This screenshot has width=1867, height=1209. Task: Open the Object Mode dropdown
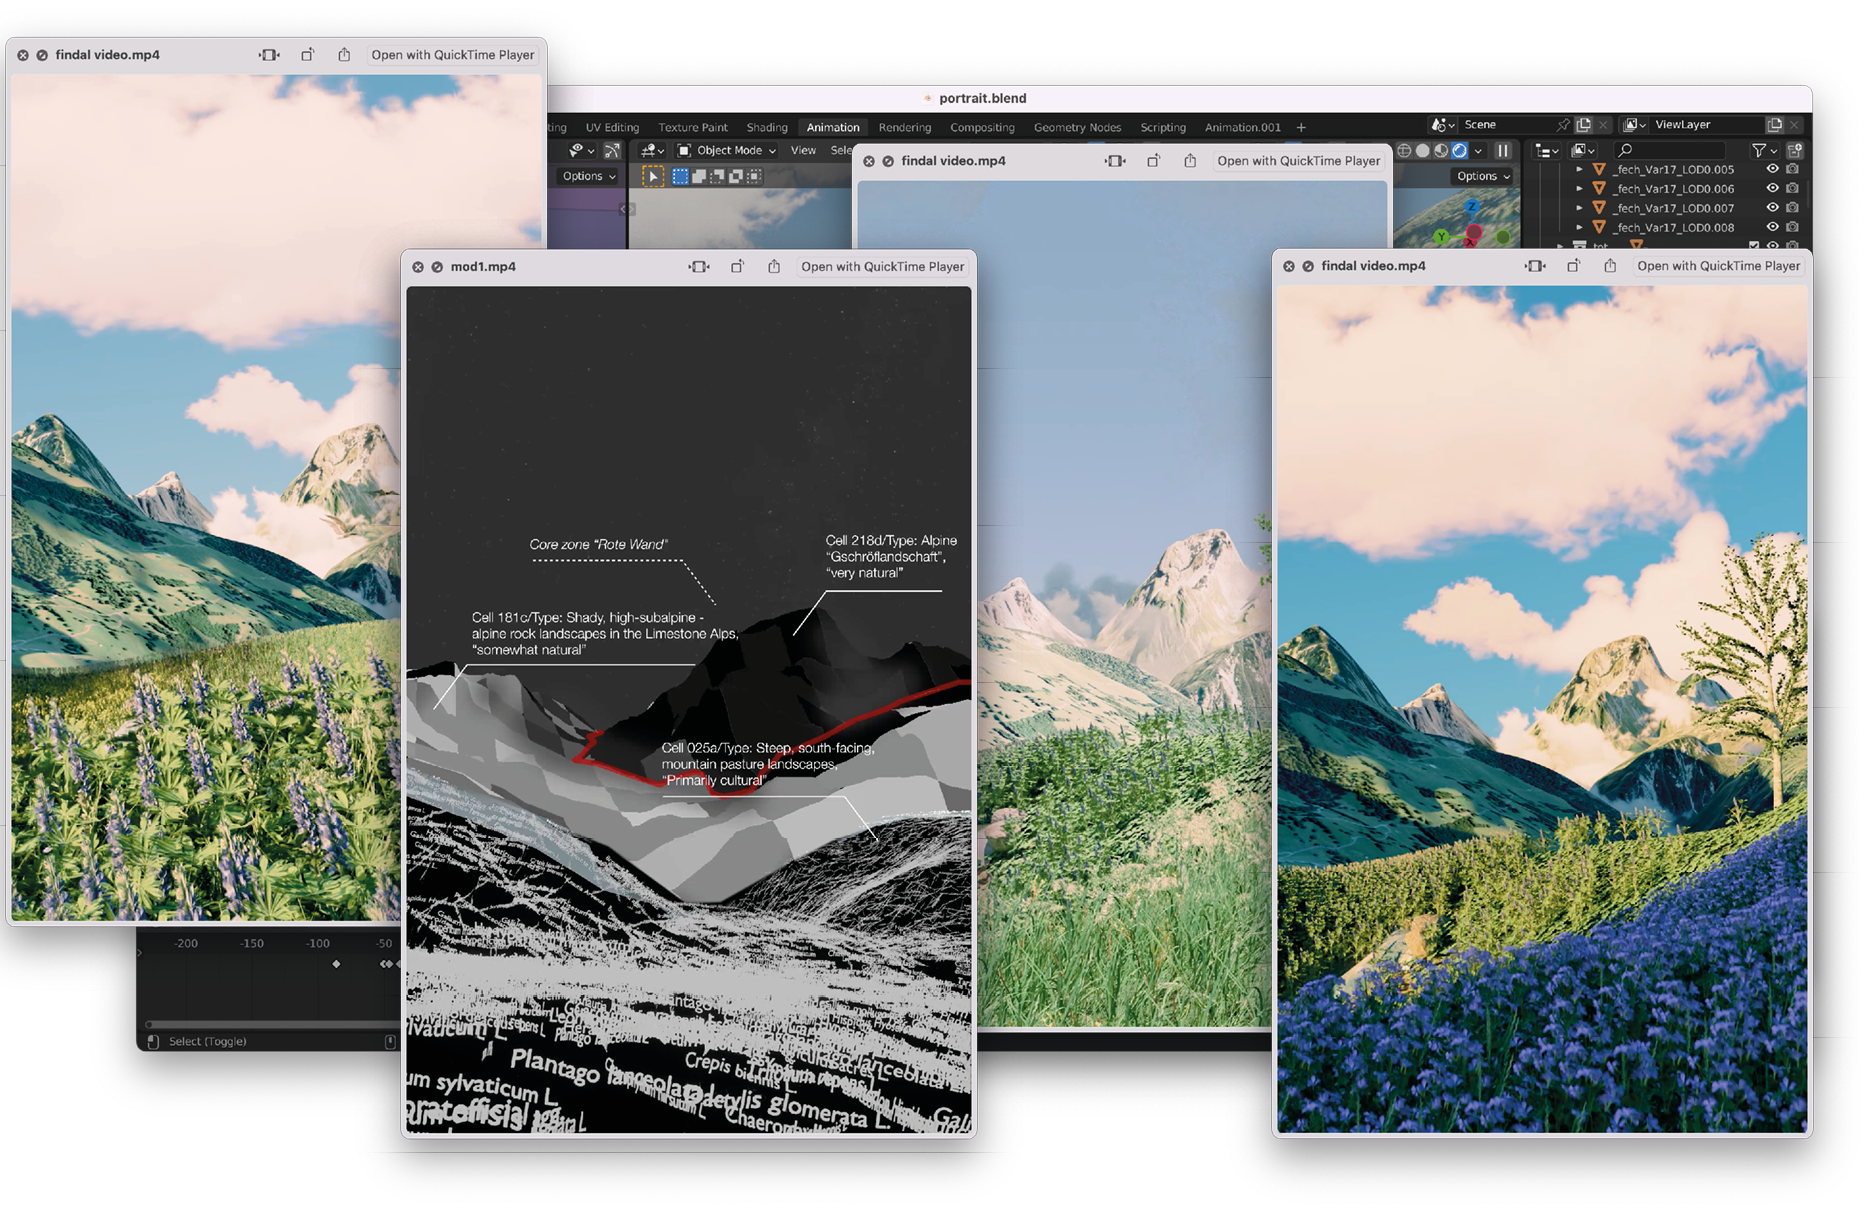pos(727,150)
